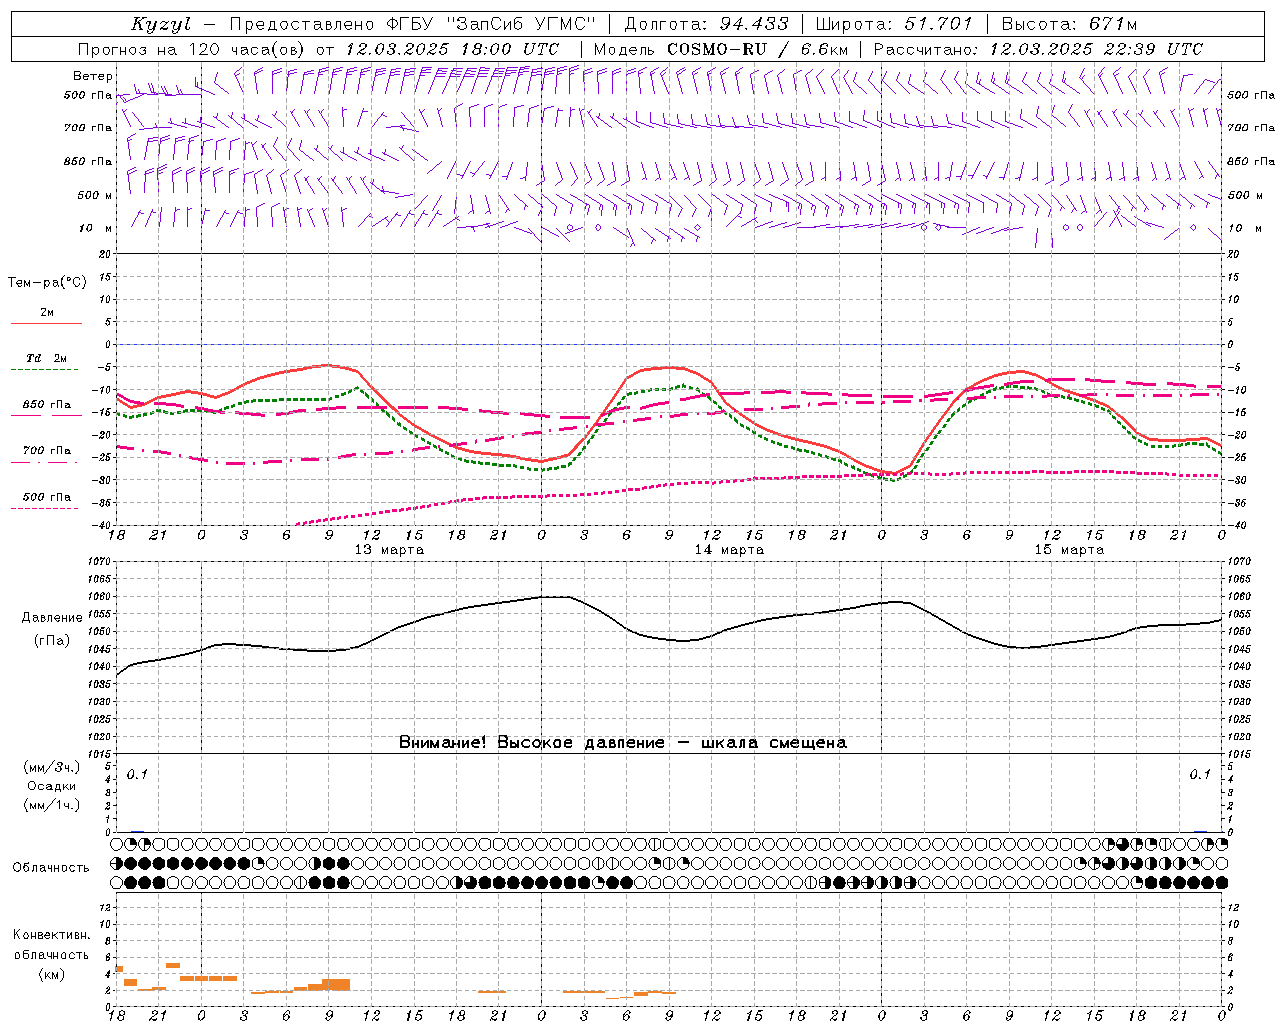Click the 'Облачность' cloud cover label

click(51, 868)
